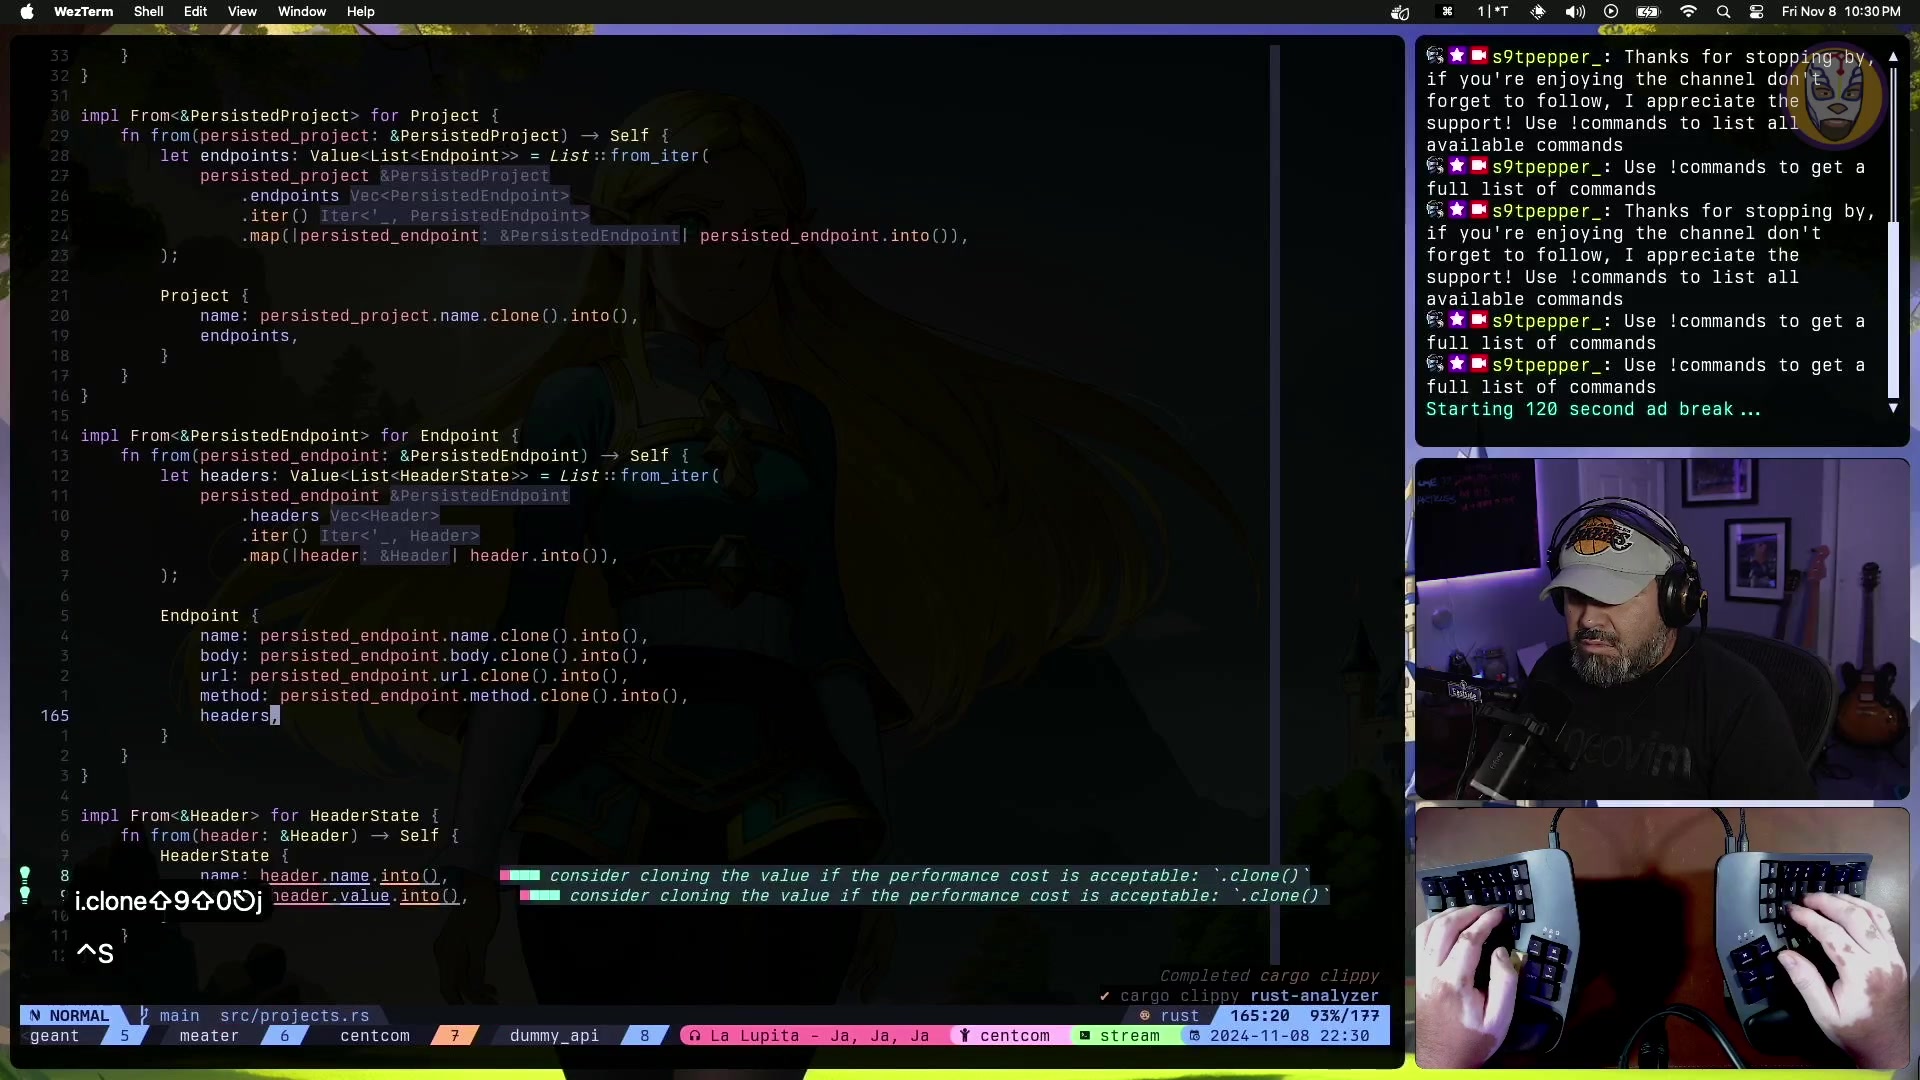Open the View menu
This screenshot has width=1920, height=1080.
(x=242, y=12)
